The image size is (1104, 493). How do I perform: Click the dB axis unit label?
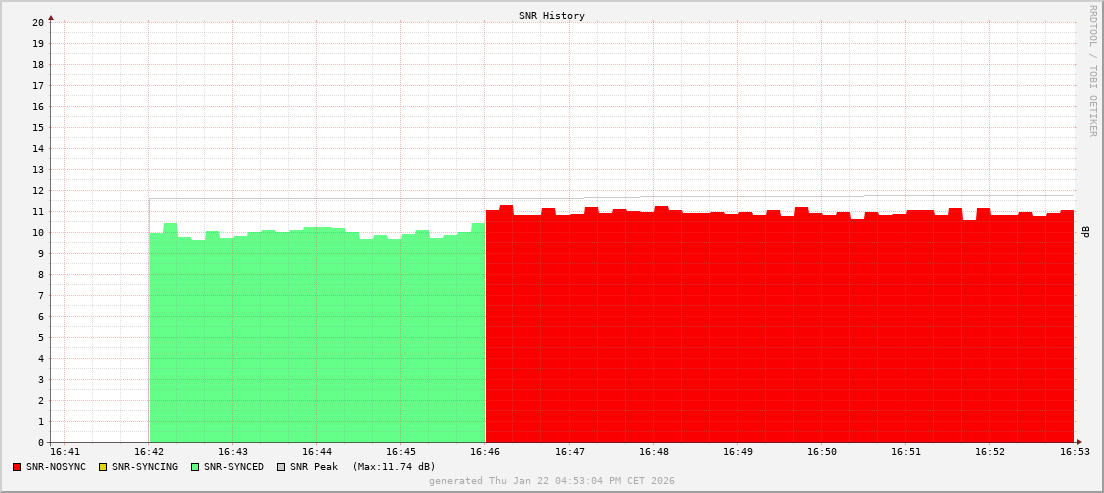pyautogui.click(x=1085, y=232)
